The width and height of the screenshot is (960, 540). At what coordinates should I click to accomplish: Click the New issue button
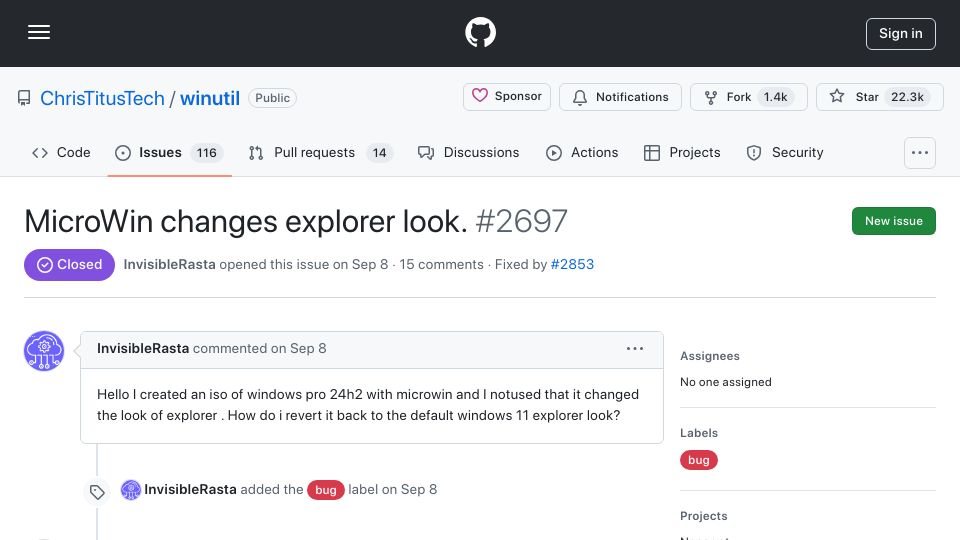893,221
